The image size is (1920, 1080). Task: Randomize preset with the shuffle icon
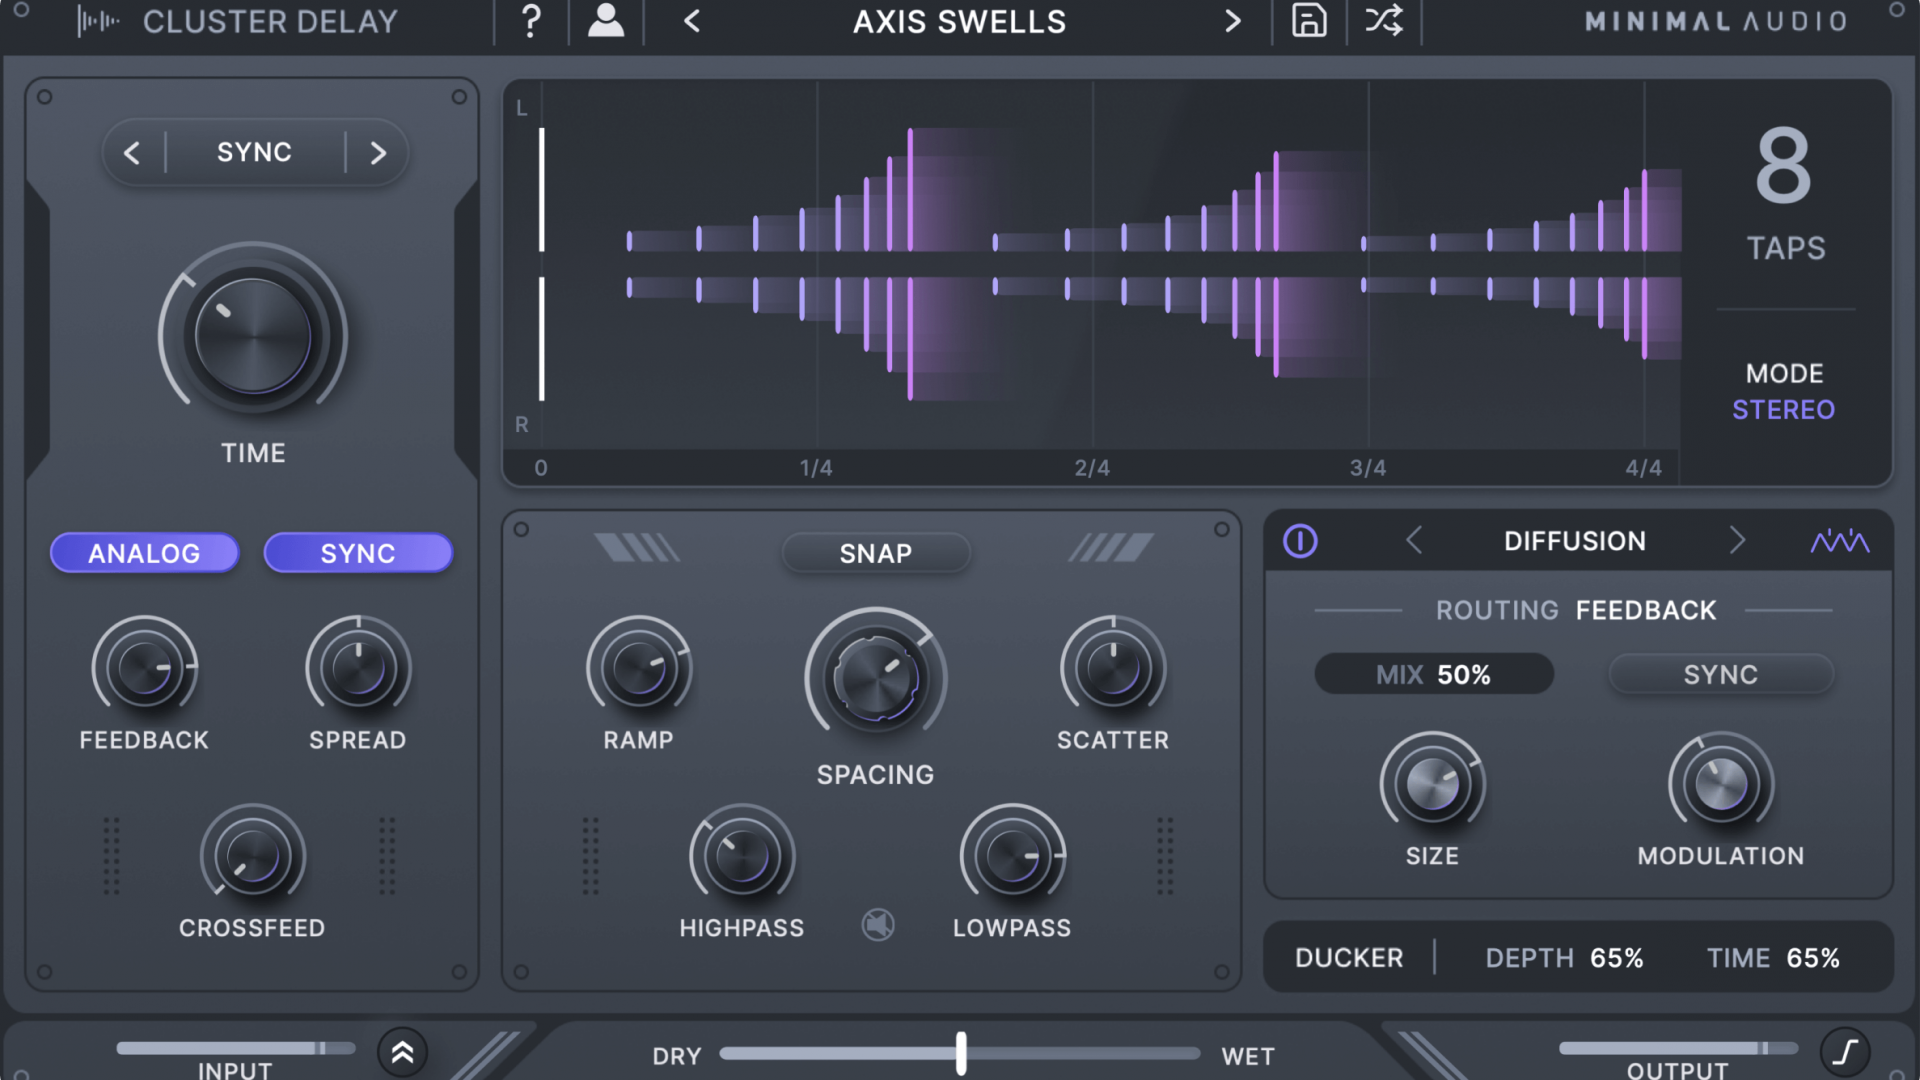pos(1384,21)
